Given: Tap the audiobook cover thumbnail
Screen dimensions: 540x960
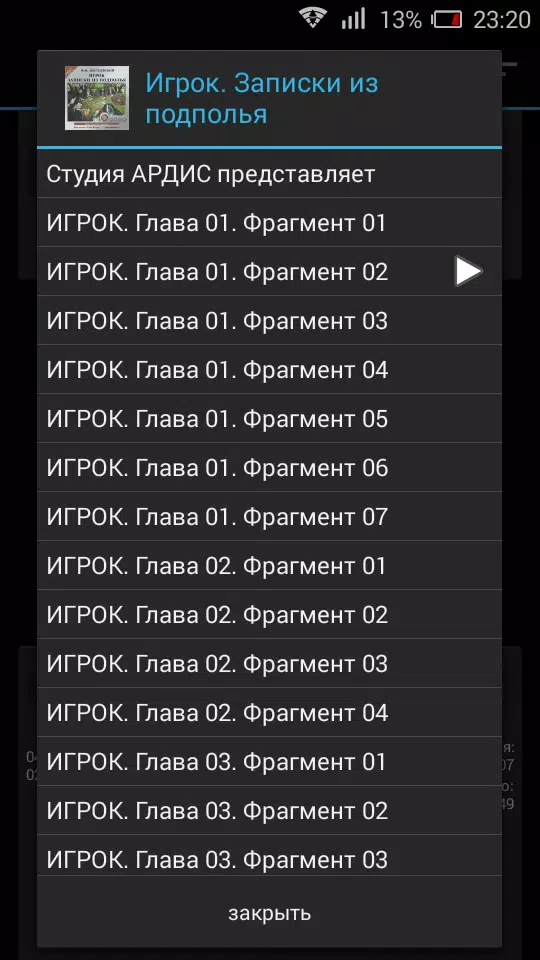Looking at the screenshot, I should [x=97, y=98].
